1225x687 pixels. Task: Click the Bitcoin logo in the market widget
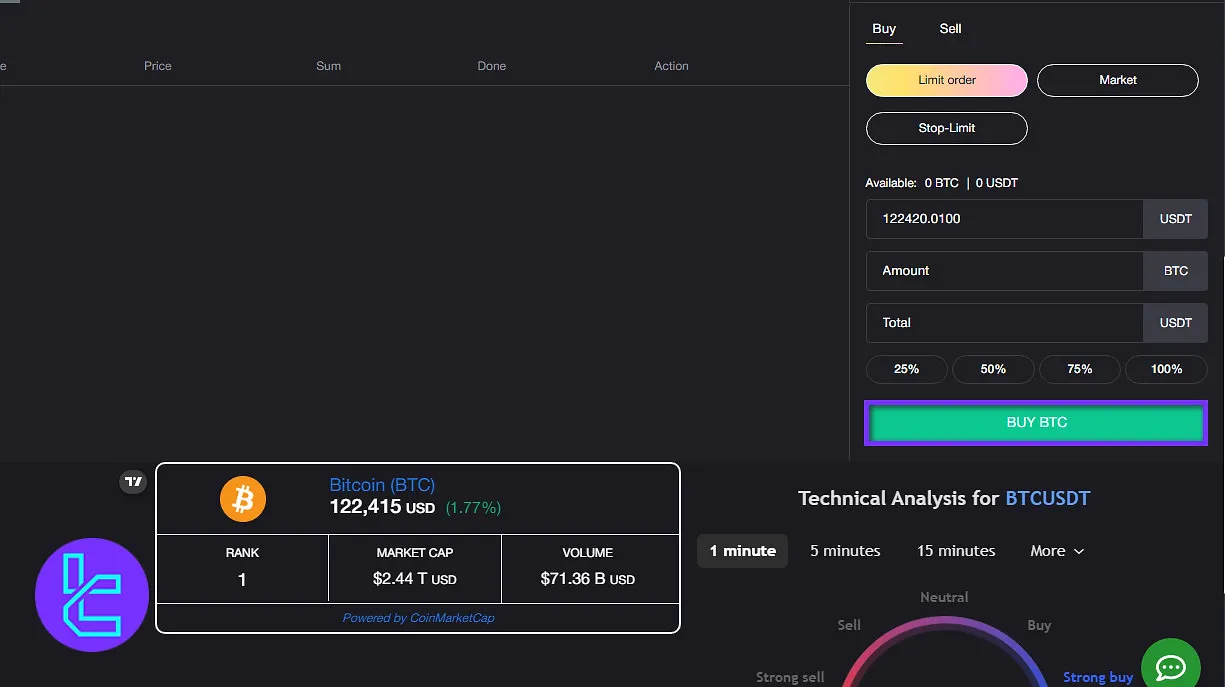pos(242,498)
